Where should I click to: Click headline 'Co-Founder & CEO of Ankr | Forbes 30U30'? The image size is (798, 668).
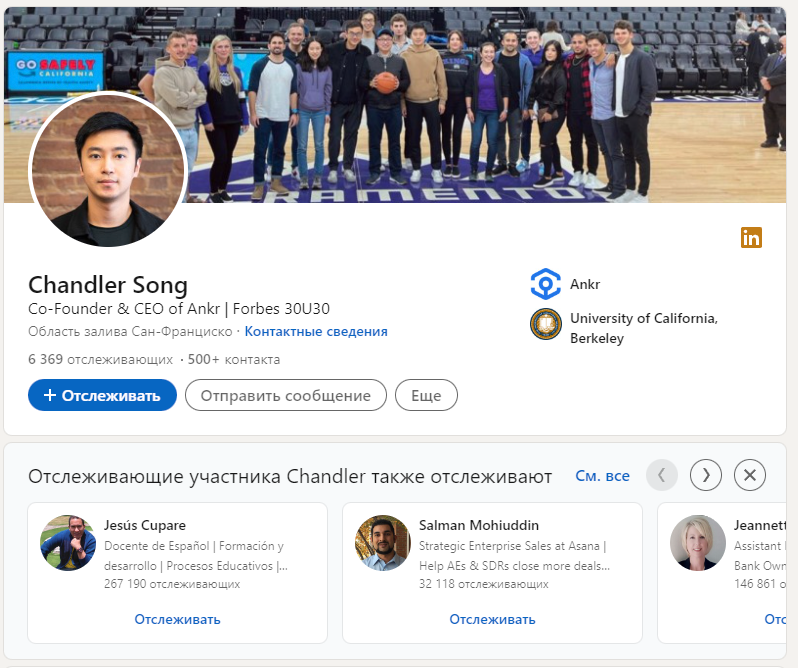click(179, 309)
